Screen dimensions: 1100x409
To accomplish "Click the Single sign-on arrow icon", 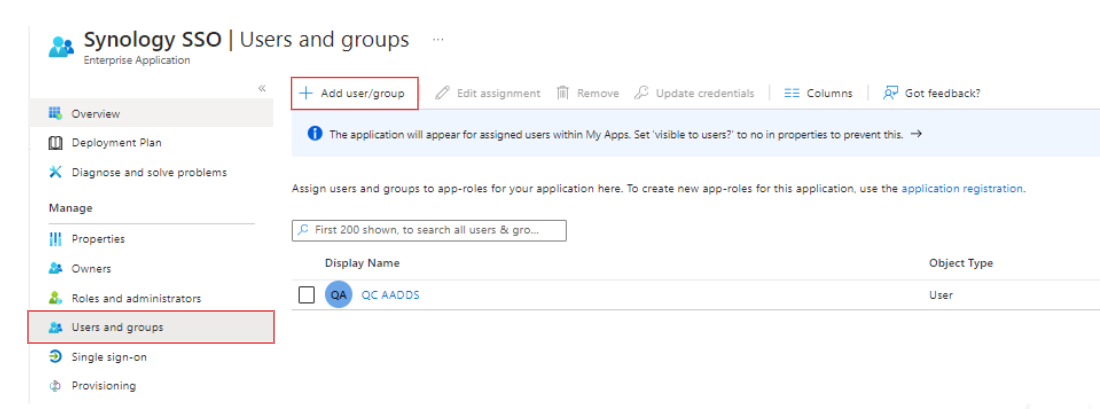I will pos(55,357).
